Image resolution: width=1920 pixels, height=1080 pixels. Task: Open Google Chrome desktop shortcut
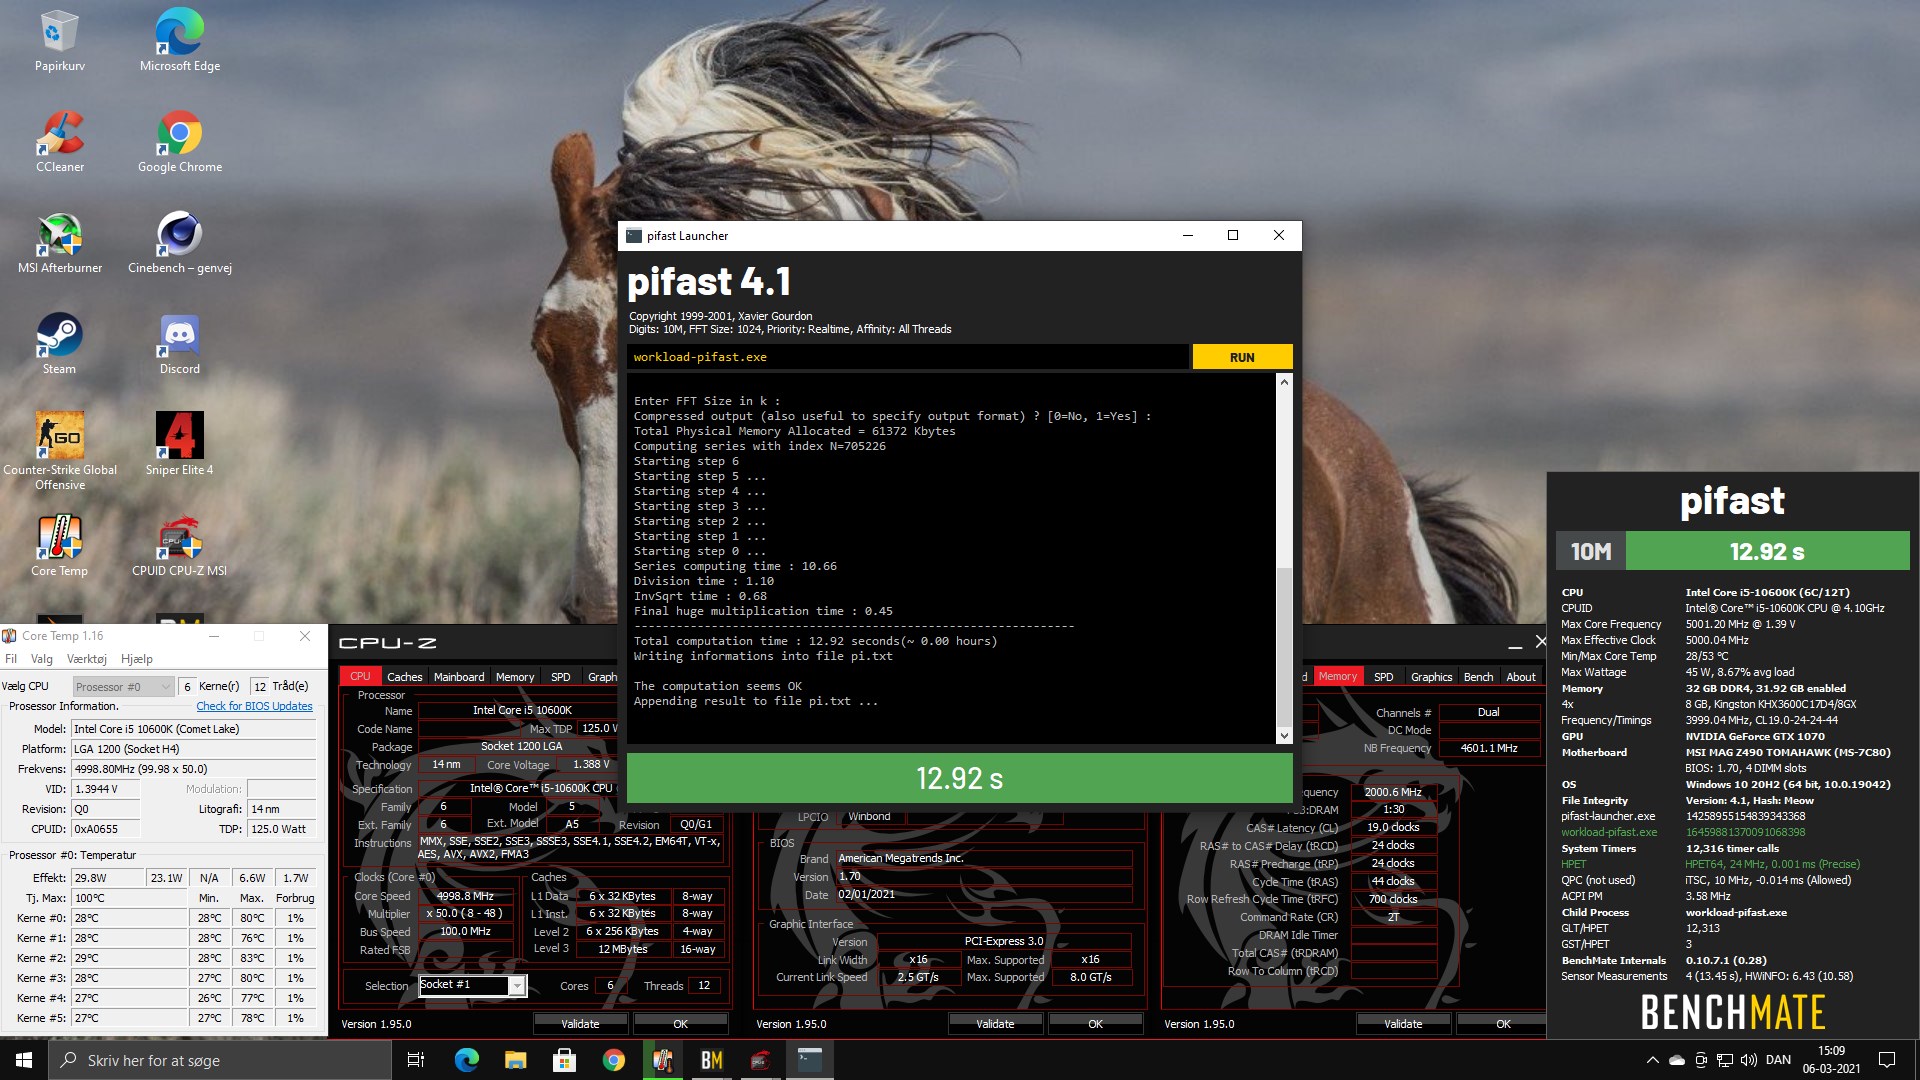(180, 142)
